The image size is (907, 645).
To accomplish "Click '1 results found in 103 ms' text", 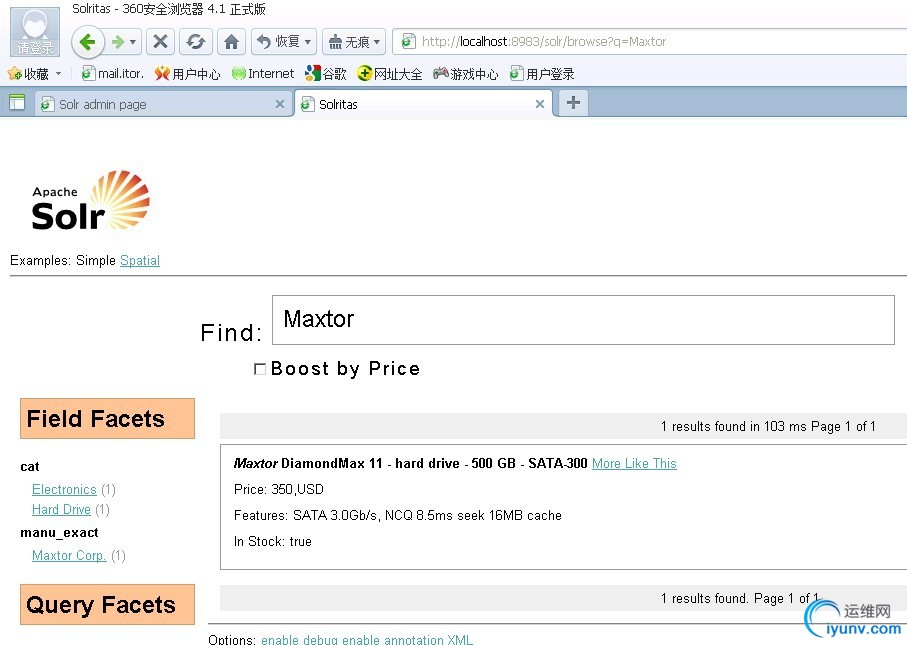I will tap(733, 426).
